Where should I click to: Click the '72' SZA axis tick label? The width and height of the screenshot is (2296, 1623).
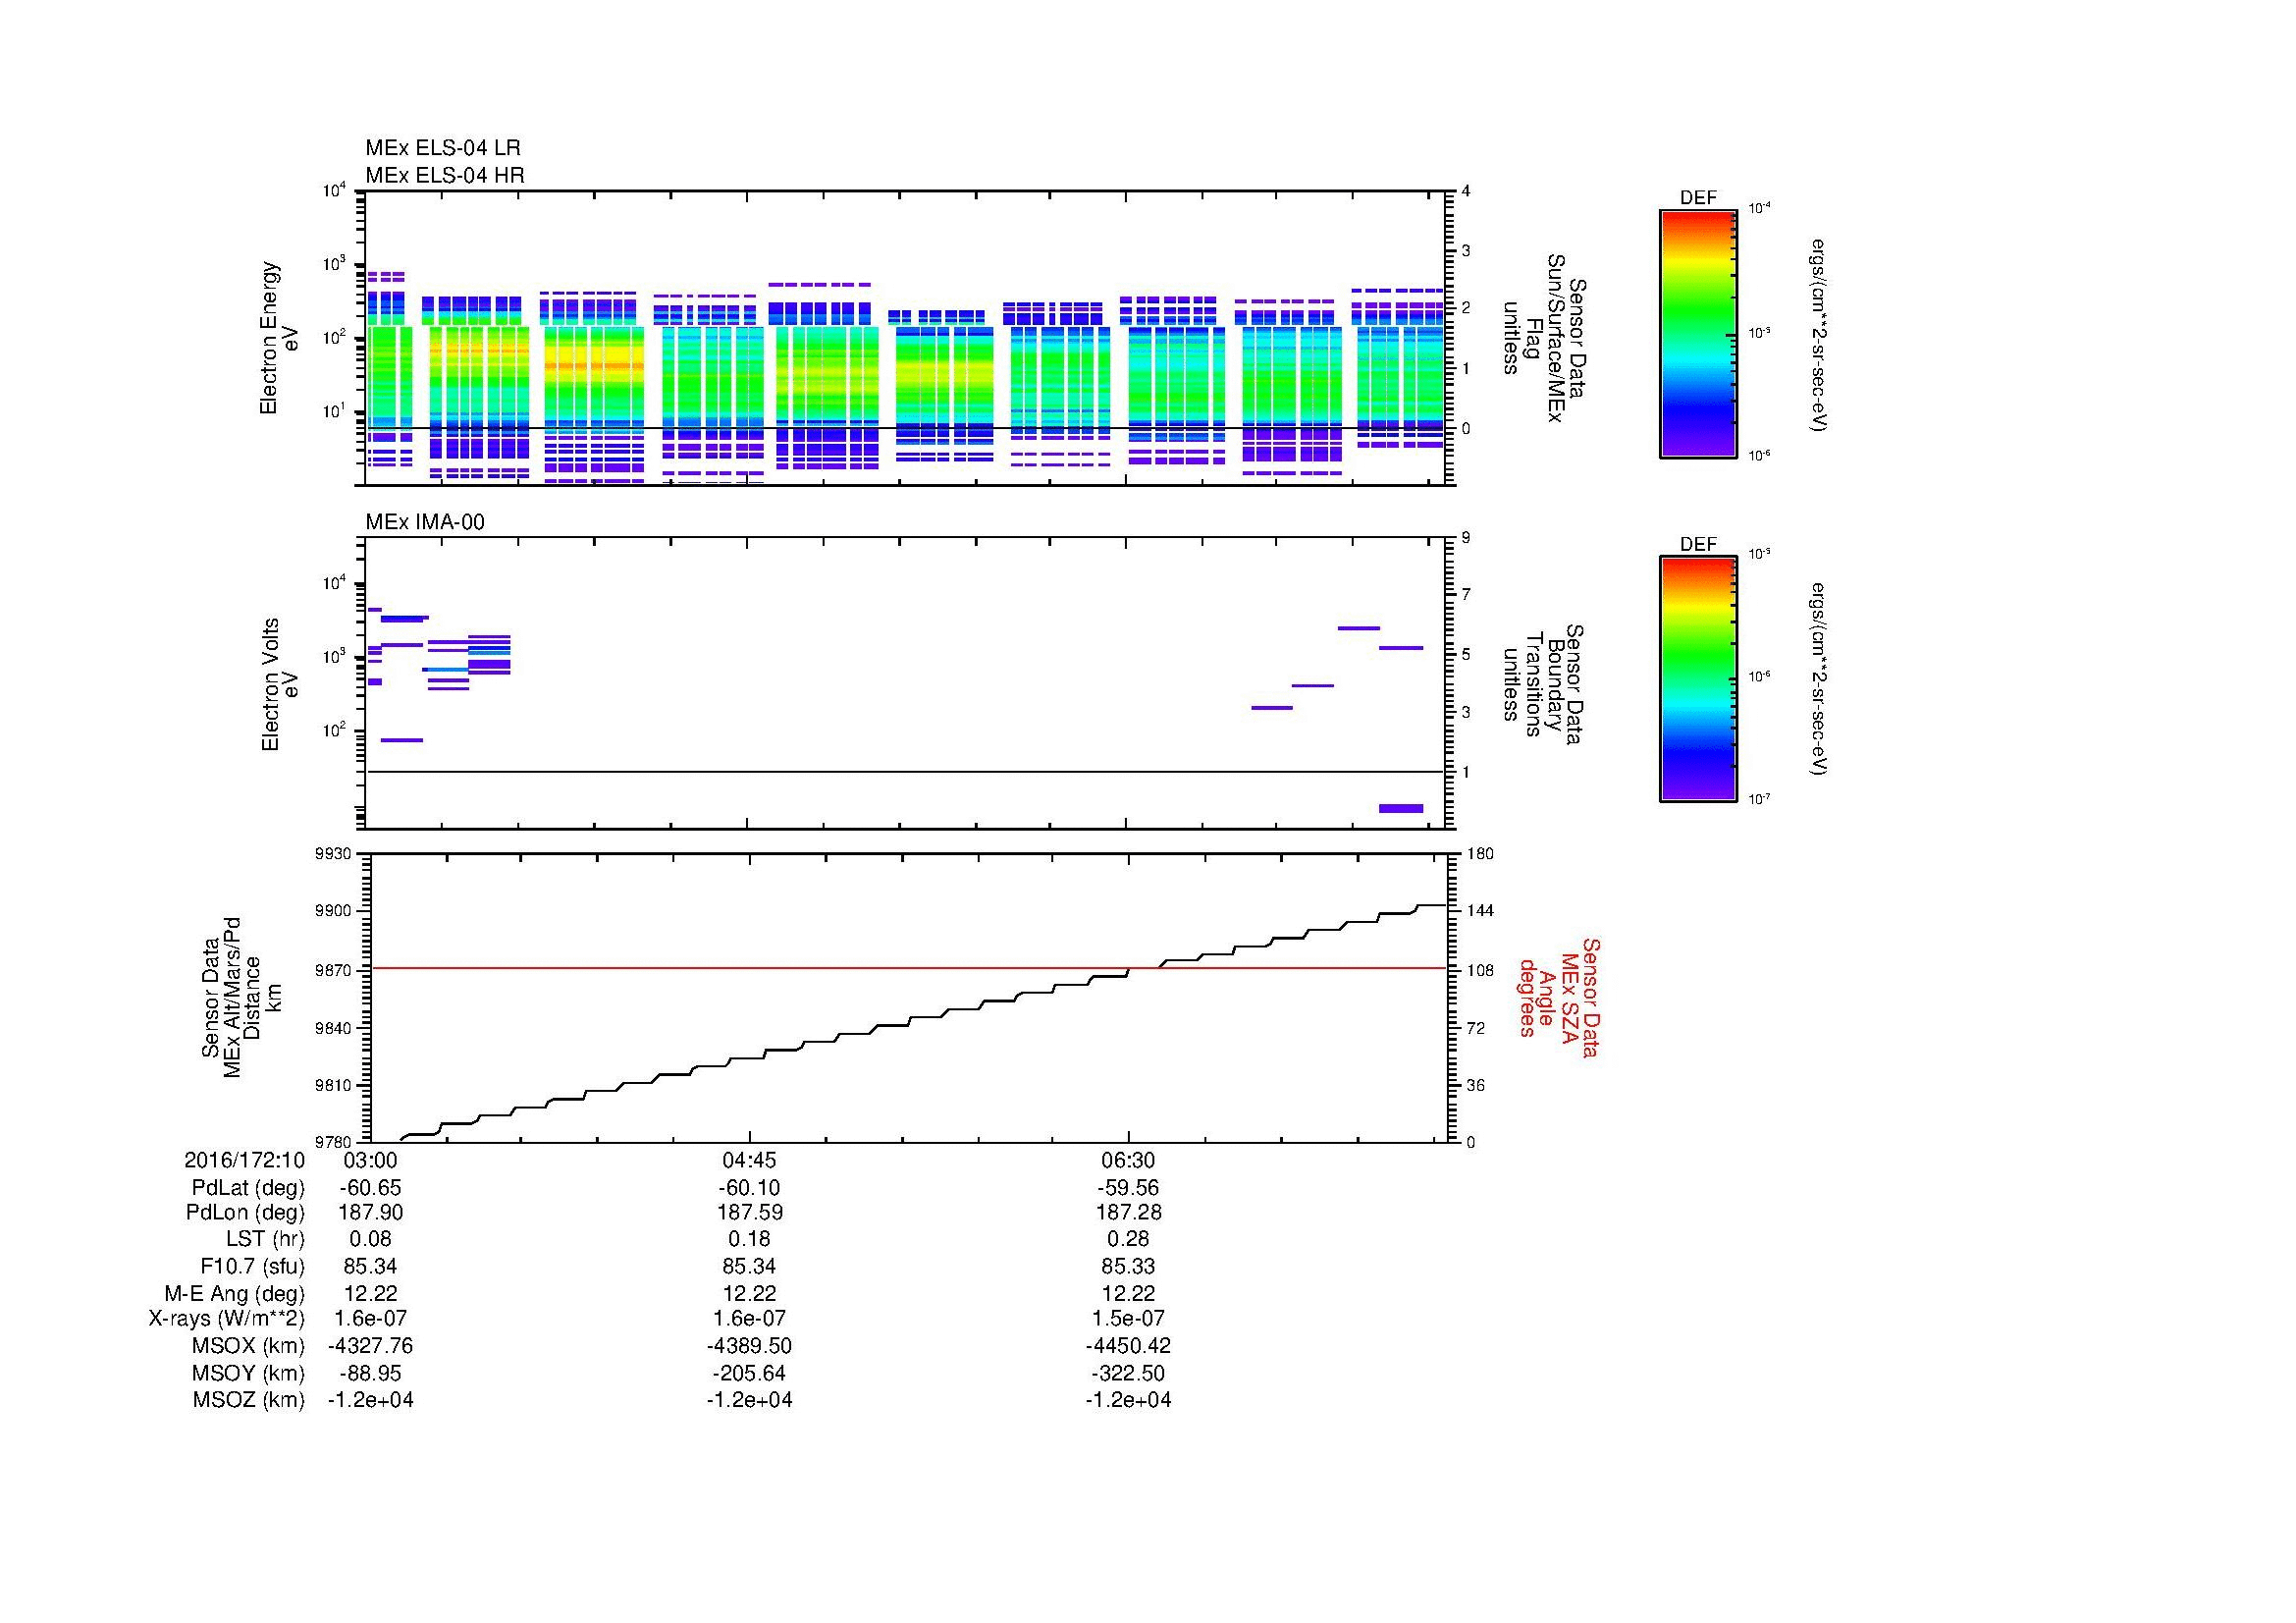click(1475, 1028)
